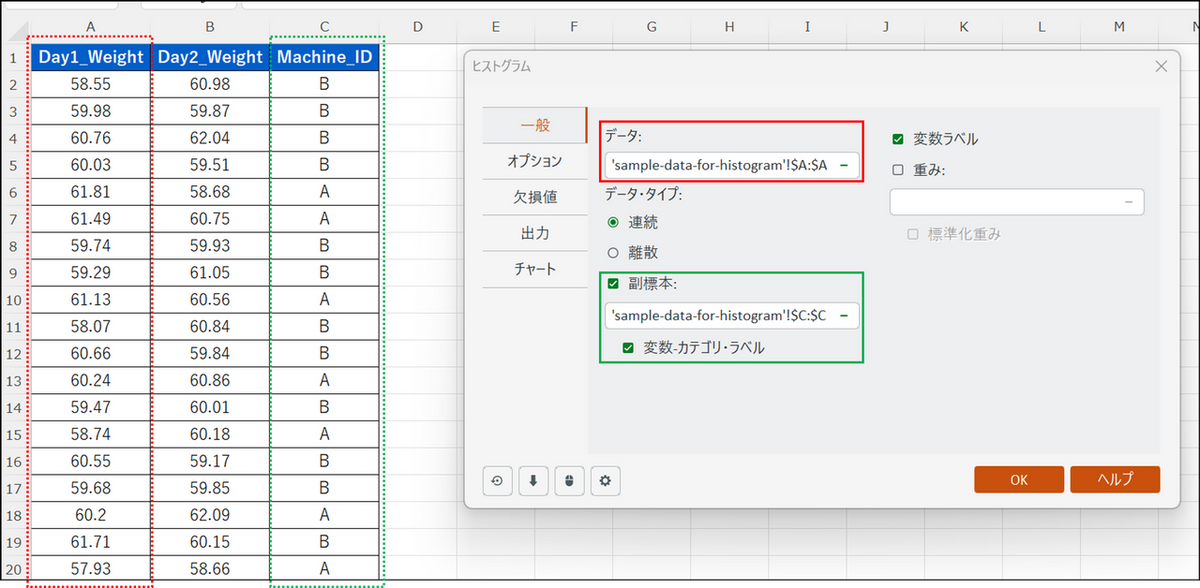Close the ヒストグラム dialog with the X
The height and width of the screenshot is (588, 1200).
point(1161,66)
